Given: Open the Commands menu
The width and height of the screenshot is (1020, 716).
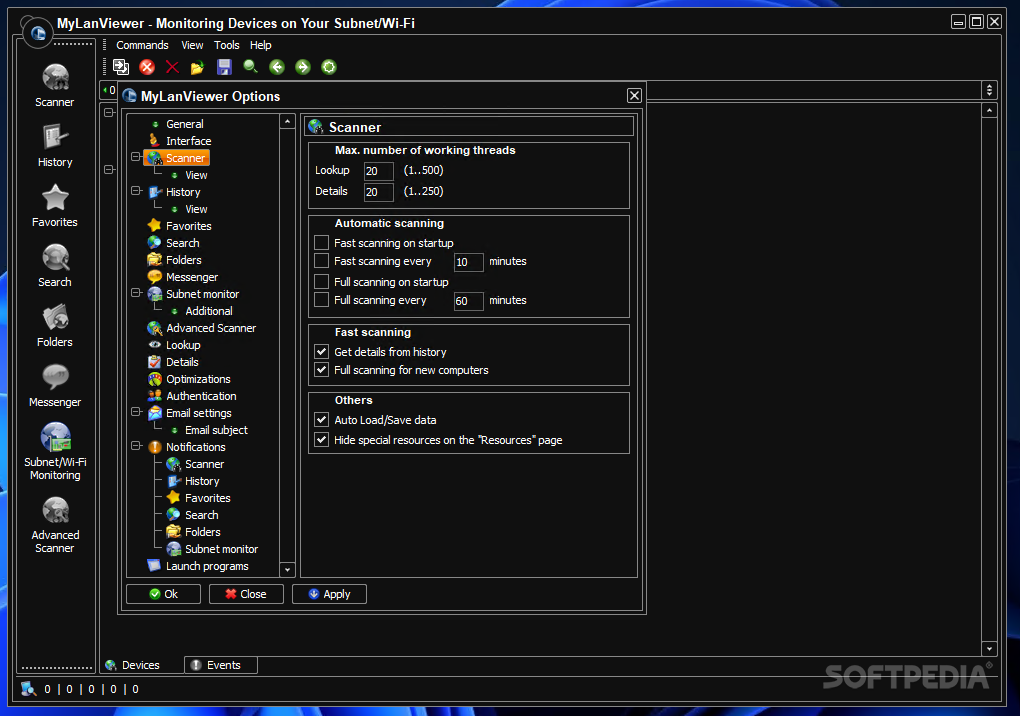Looking at the screenshot, I should pyautogui.click(x=142, y=45).
